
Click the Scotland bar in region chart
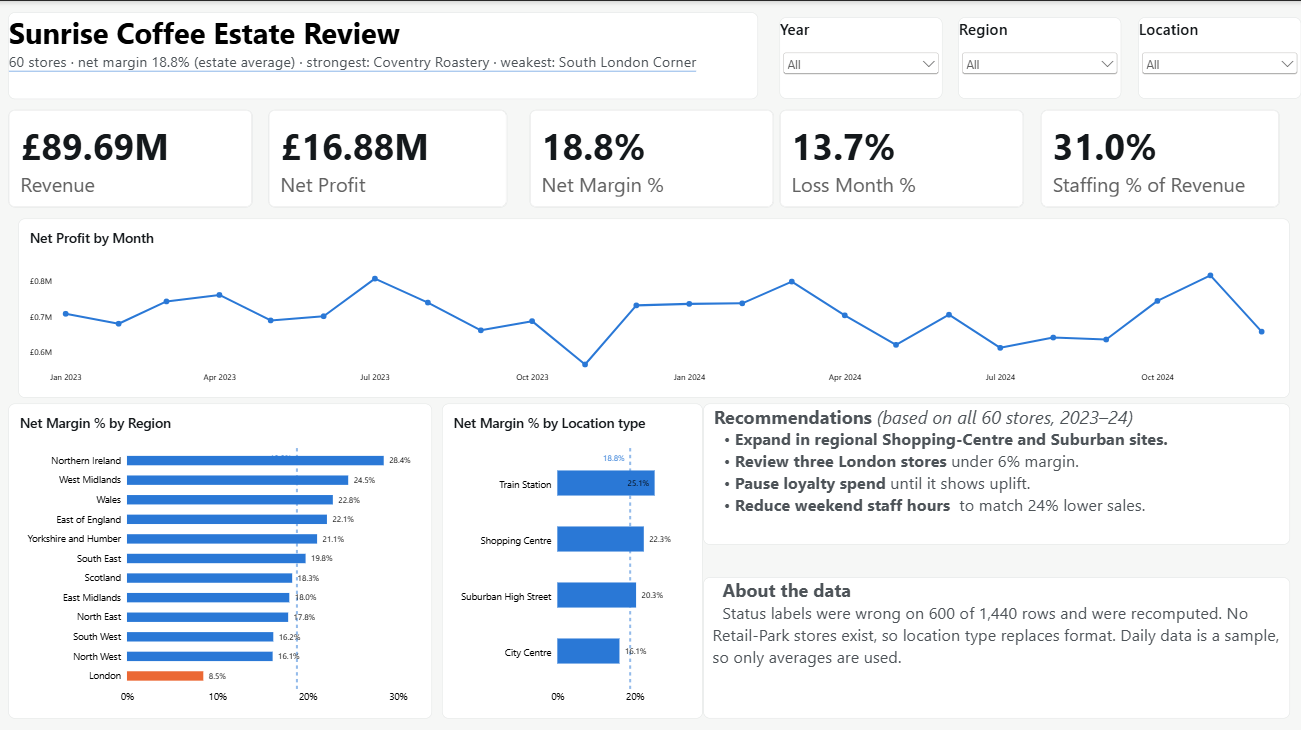coord(210,578)
